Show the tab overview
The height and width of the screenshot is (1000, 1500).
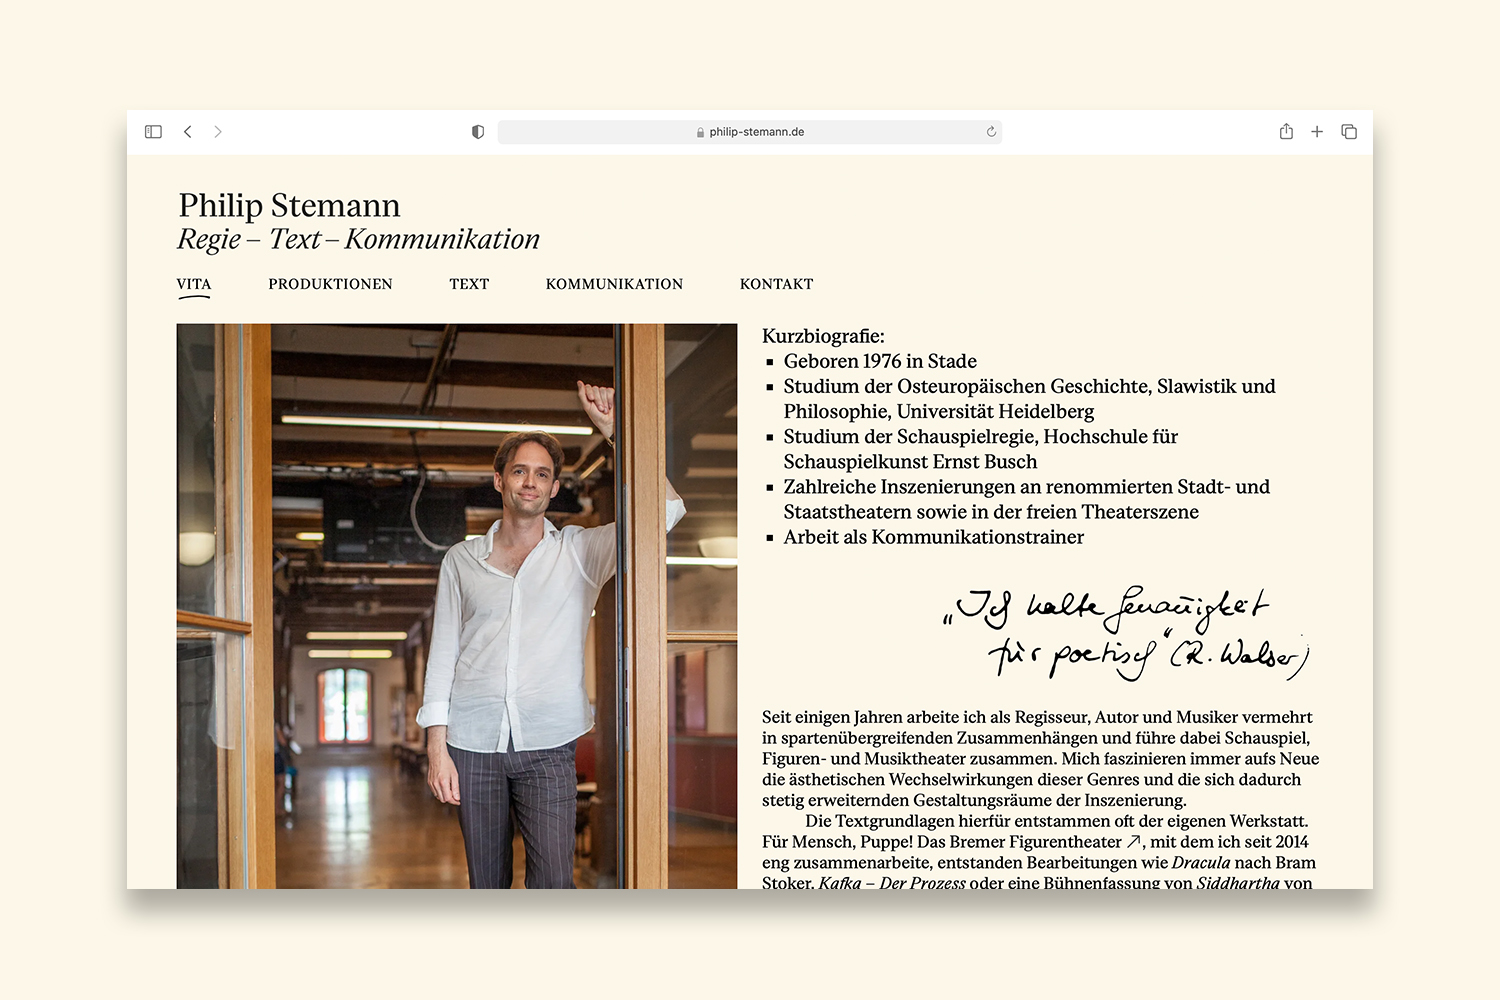tap(1349, 132)
